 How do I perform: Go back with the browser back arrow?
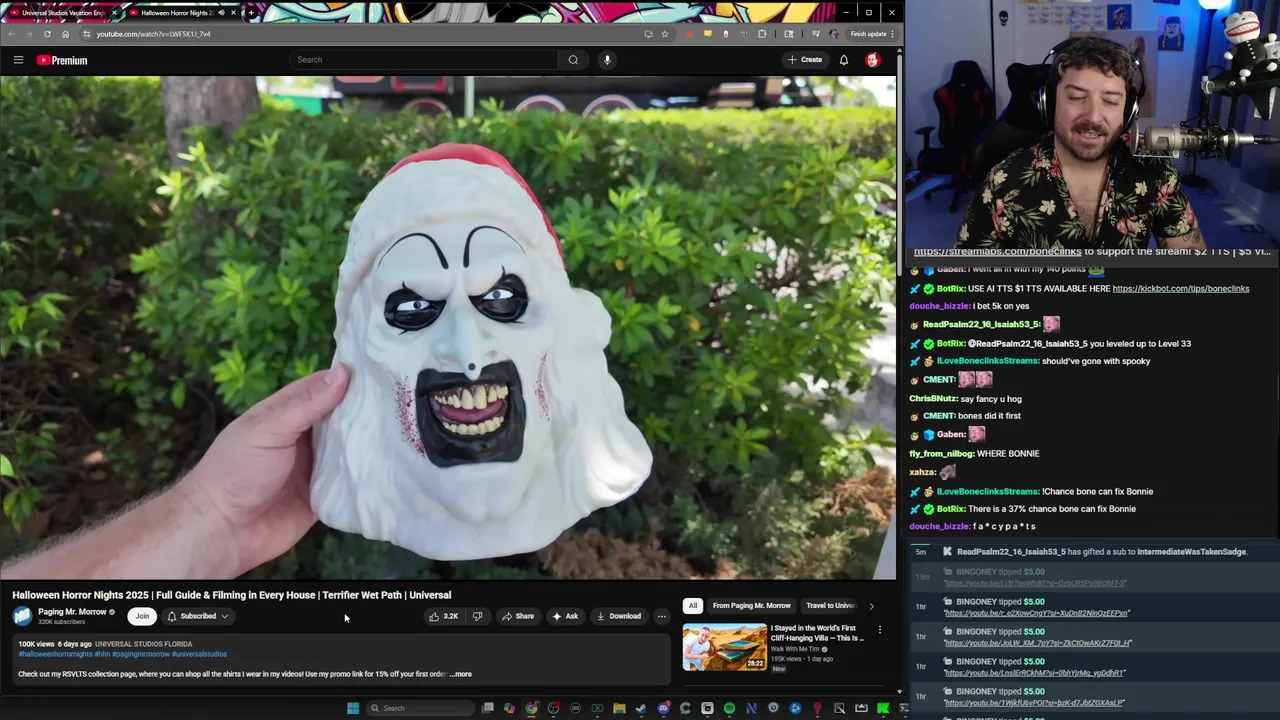[11, 34]
